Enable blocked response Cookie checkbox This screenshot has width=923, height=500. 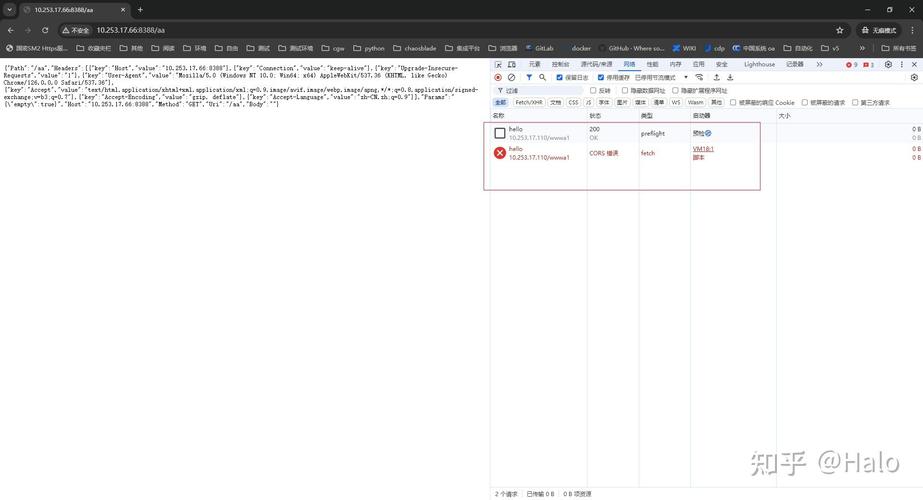click(733, 102)
